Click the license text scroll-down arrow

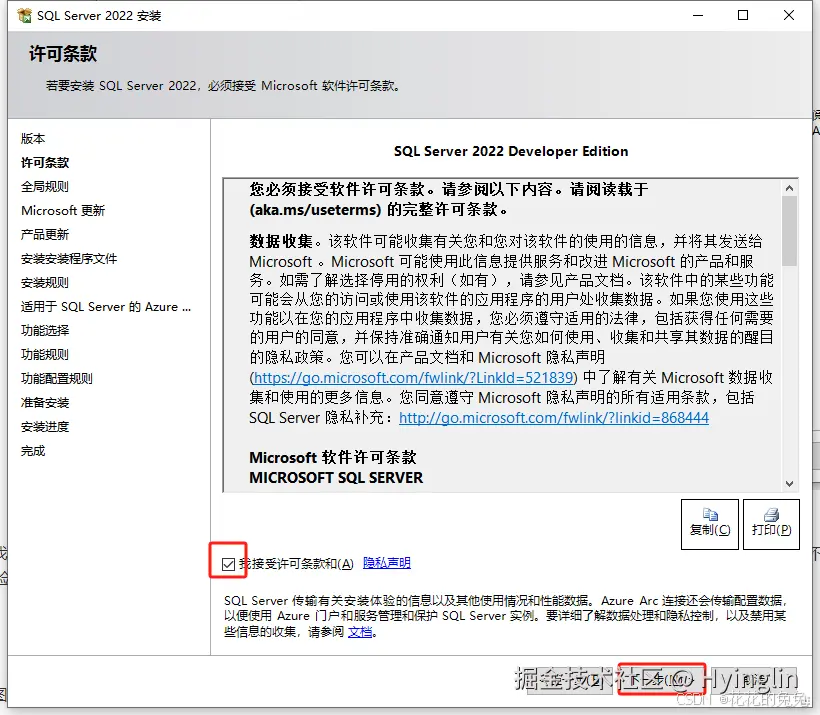click(790, 484)
